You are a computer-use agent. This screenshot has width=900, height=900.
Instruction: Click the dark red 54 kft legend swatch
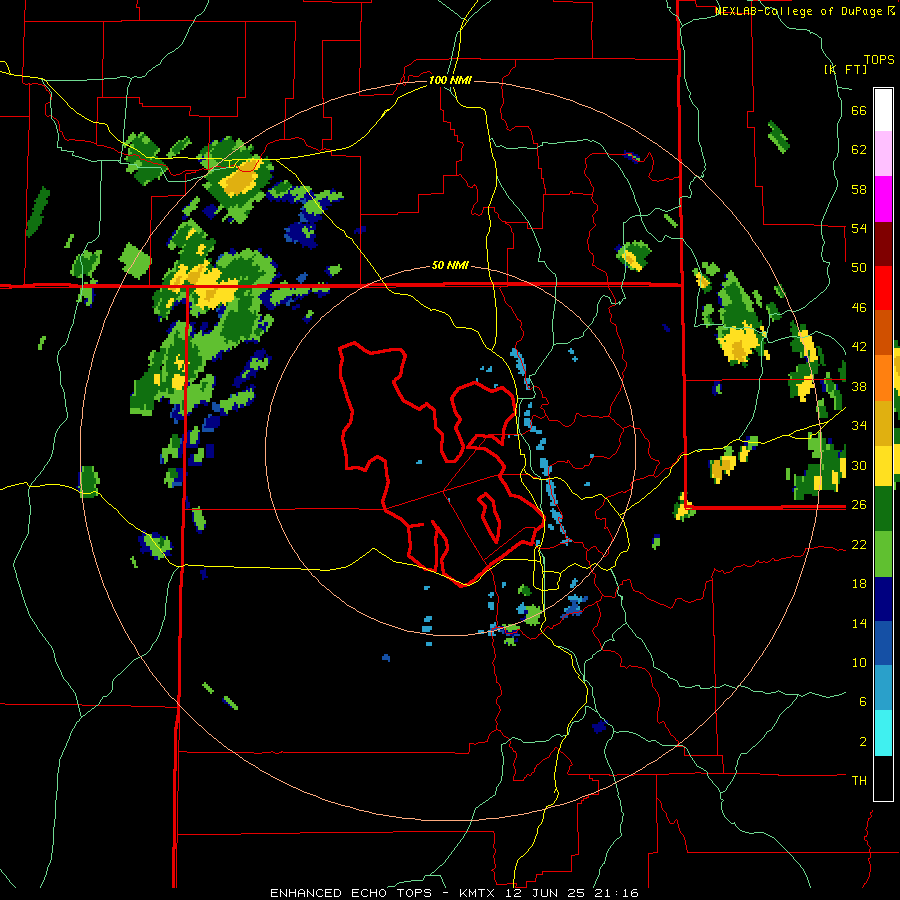coord(883,243)
